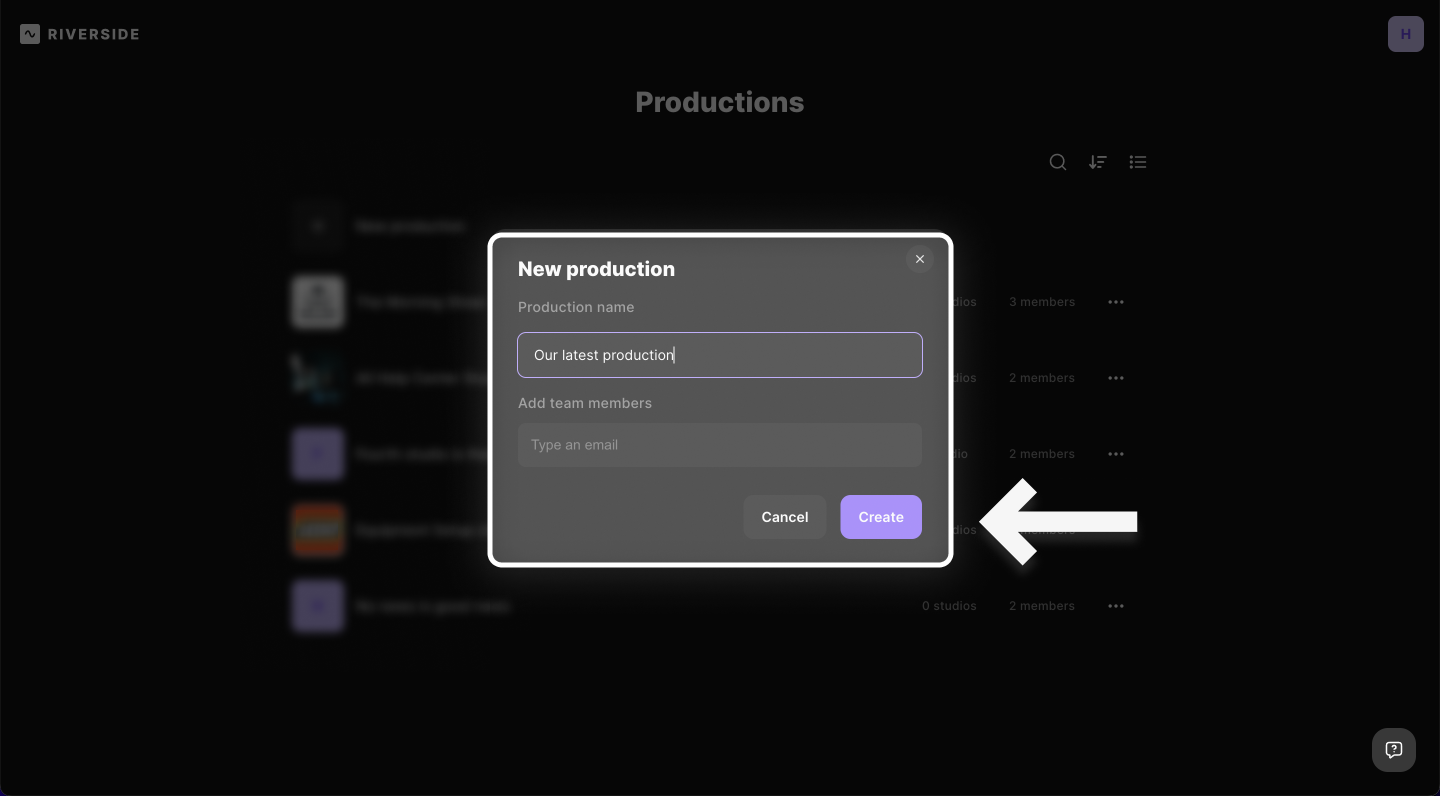Open the three-dot menu on the third production row
The width and height of the screenshot is (1440, 796).
tap(1116, 454)
